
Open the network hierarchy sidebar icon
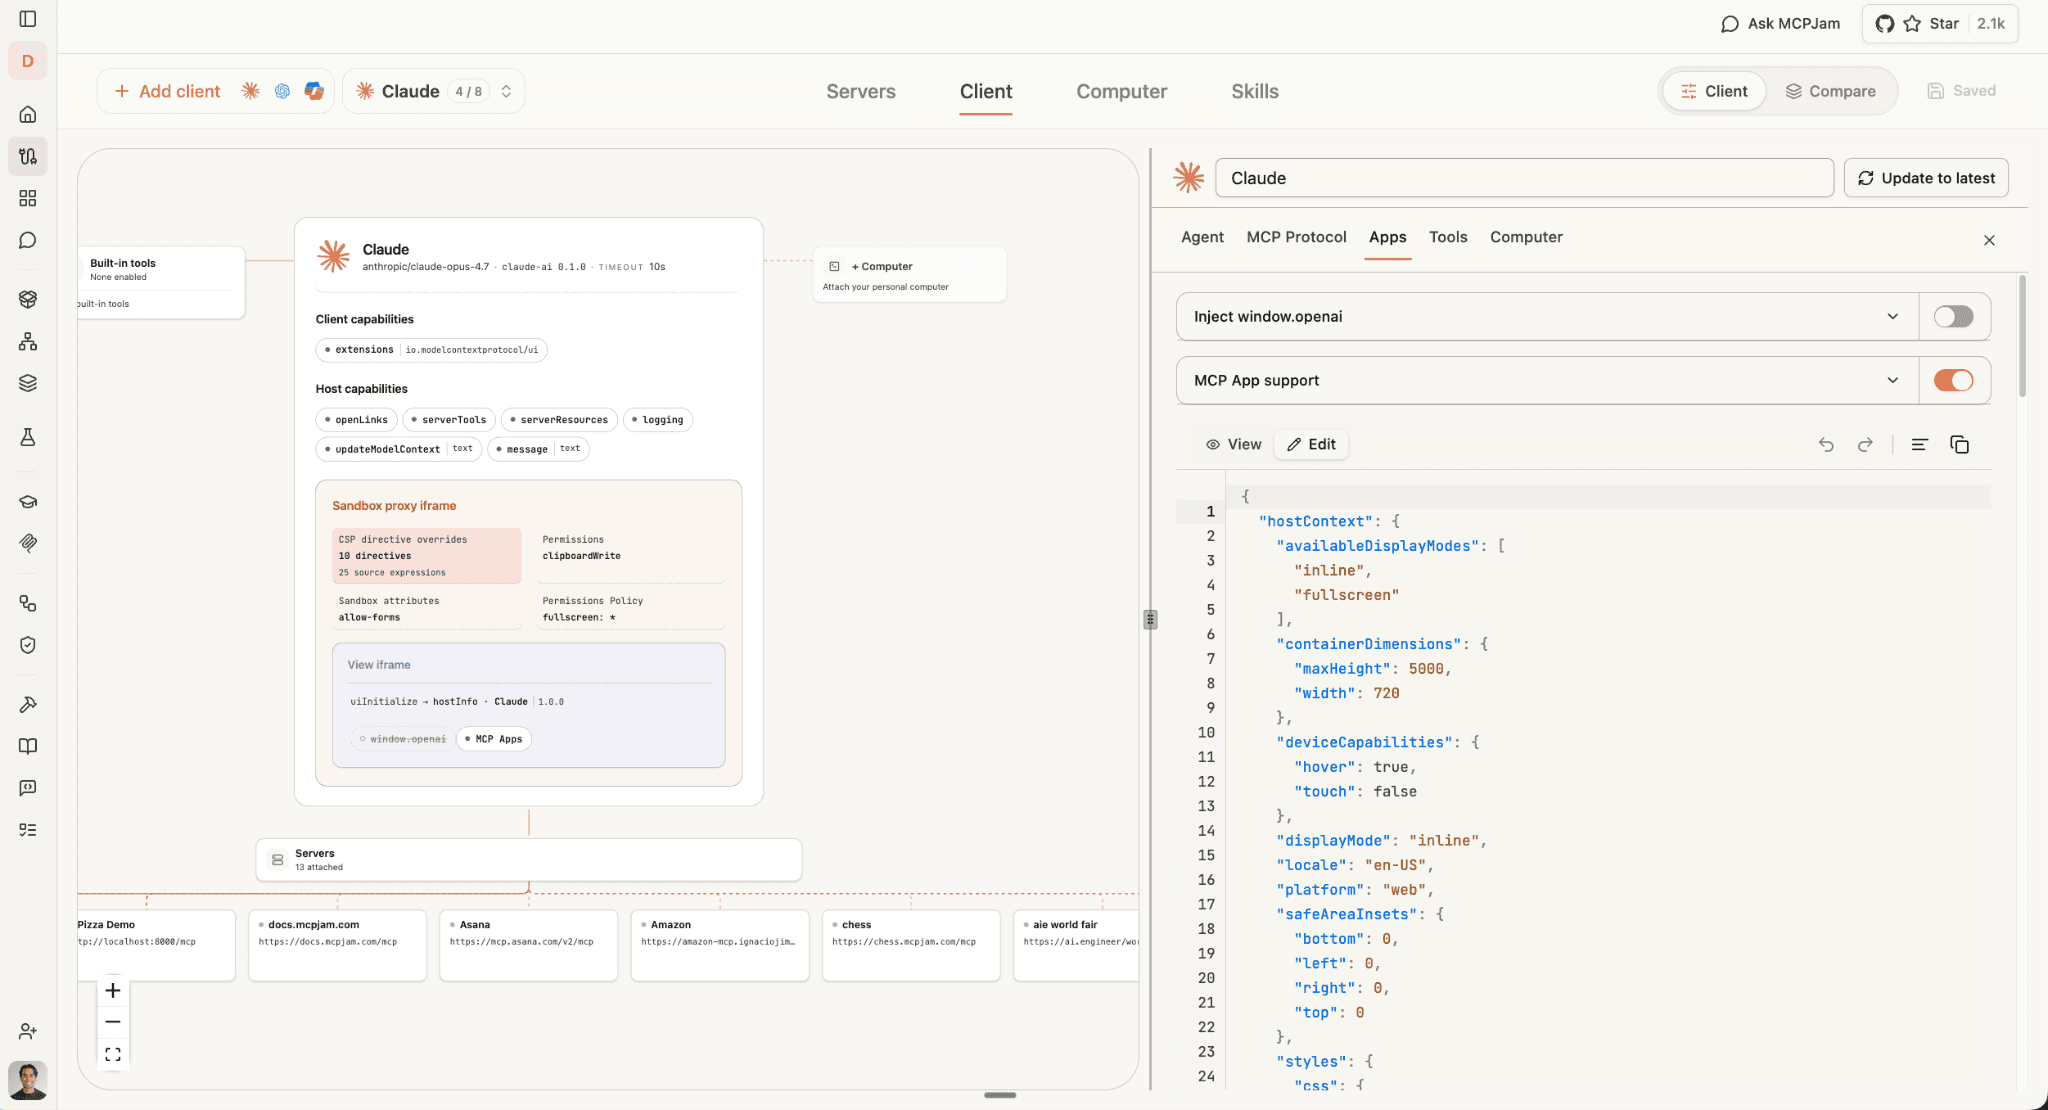point(28,341)
